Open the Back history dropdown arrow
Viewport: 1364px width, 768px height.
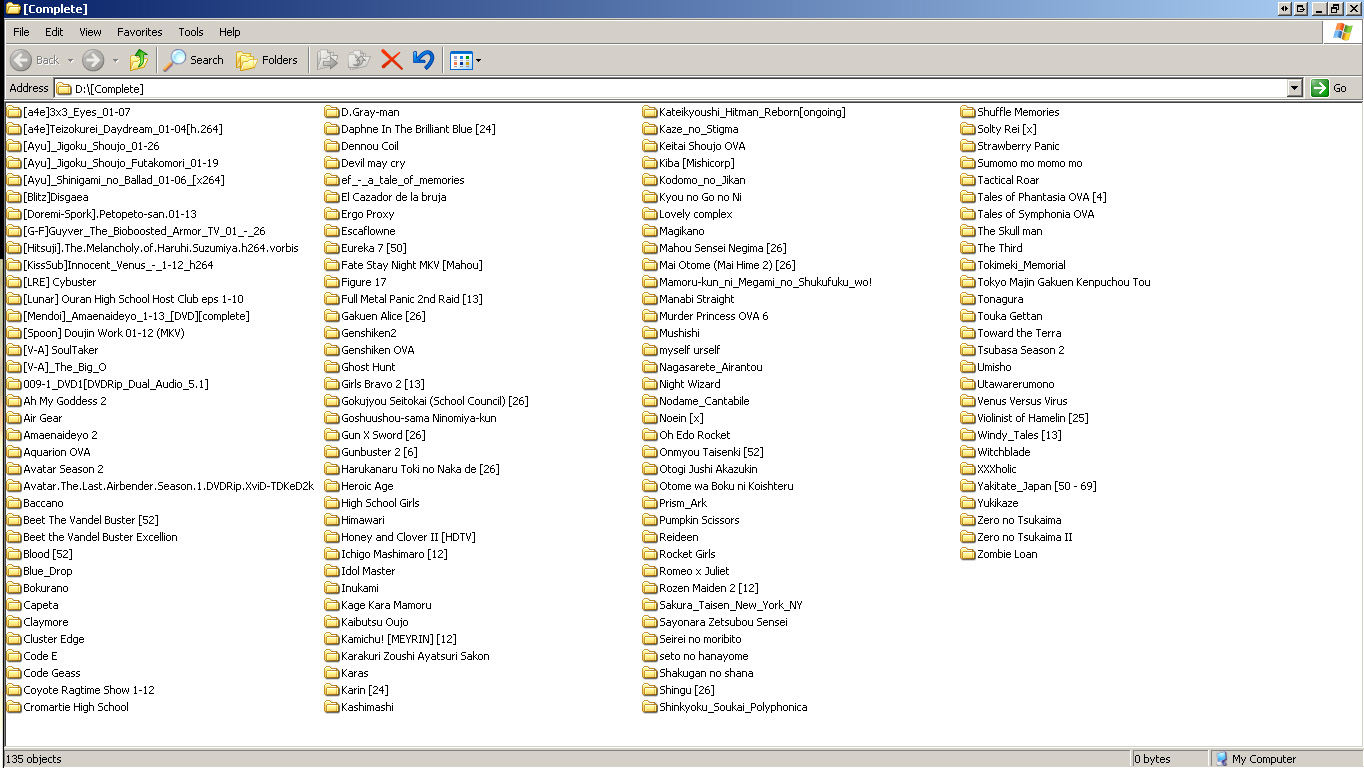[x=70, y=60]
